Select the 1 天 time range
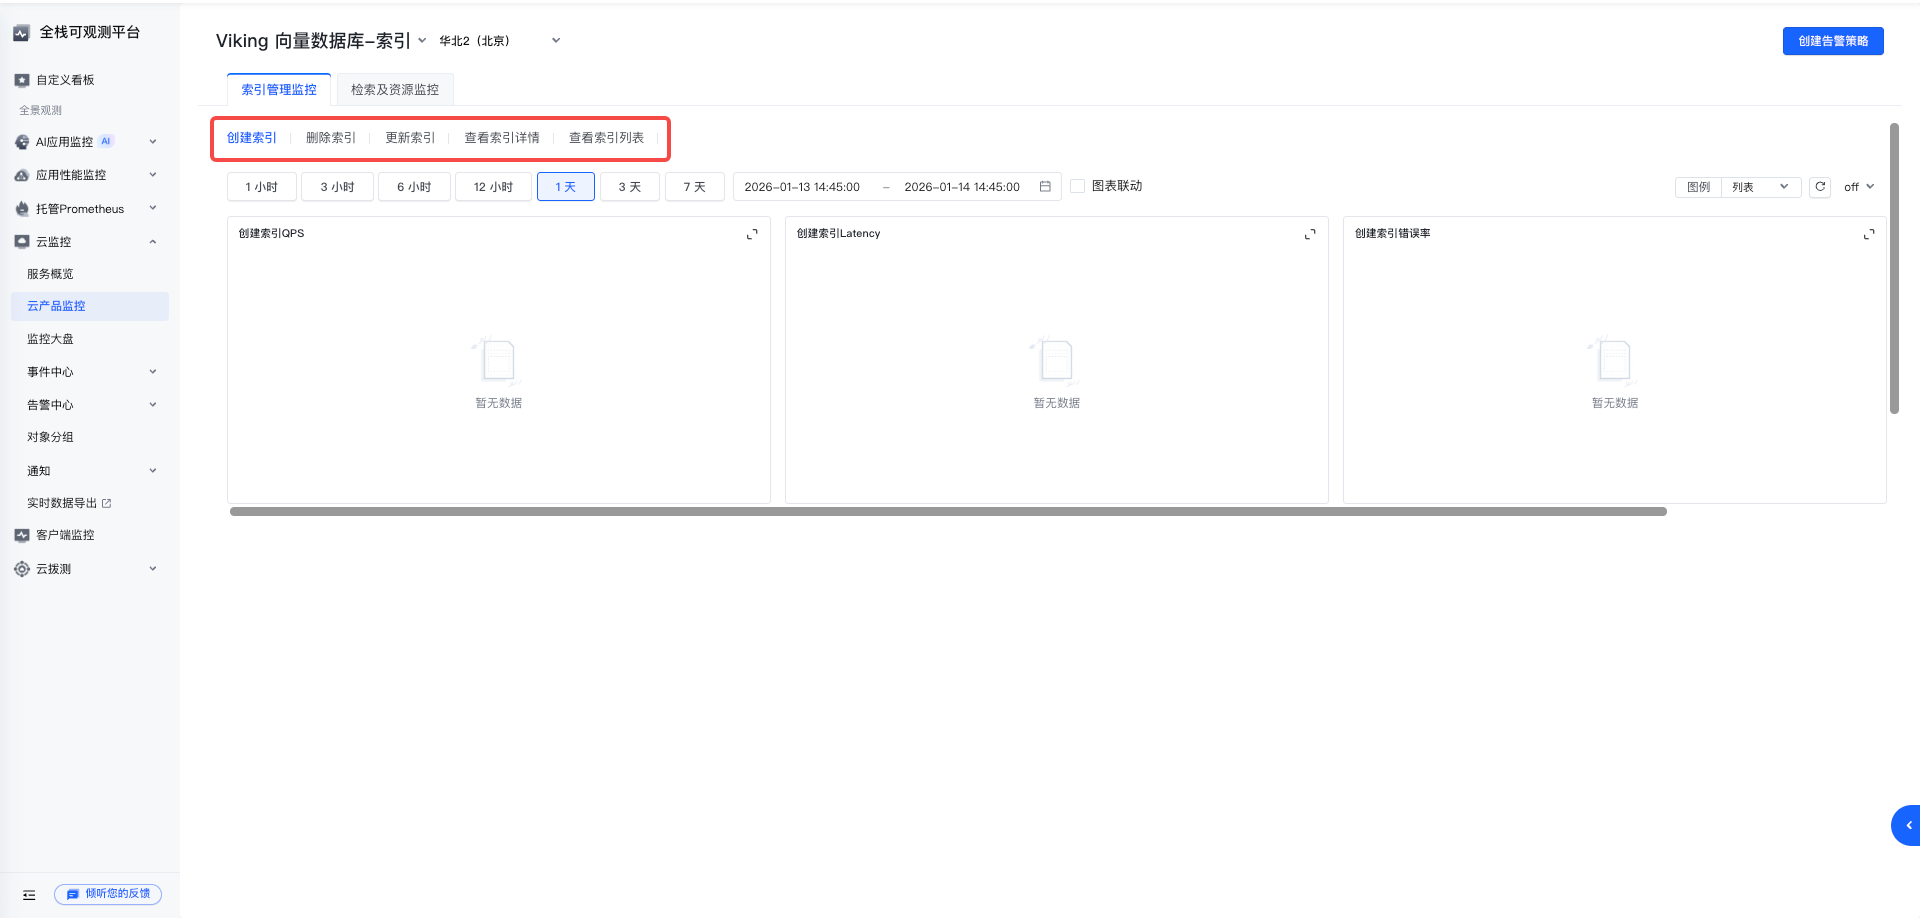1920x918 pixels. click(566, 187)
